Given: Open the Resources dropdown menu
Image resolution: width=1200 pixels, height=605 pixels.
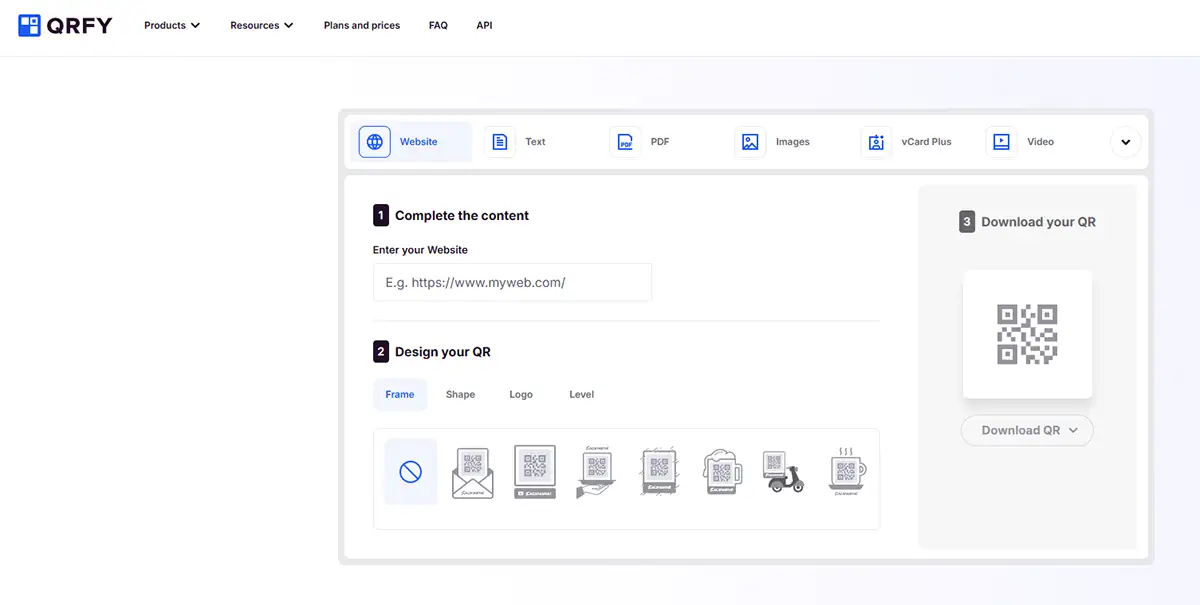Looking at the screenshot, I should tap(261, 25).
